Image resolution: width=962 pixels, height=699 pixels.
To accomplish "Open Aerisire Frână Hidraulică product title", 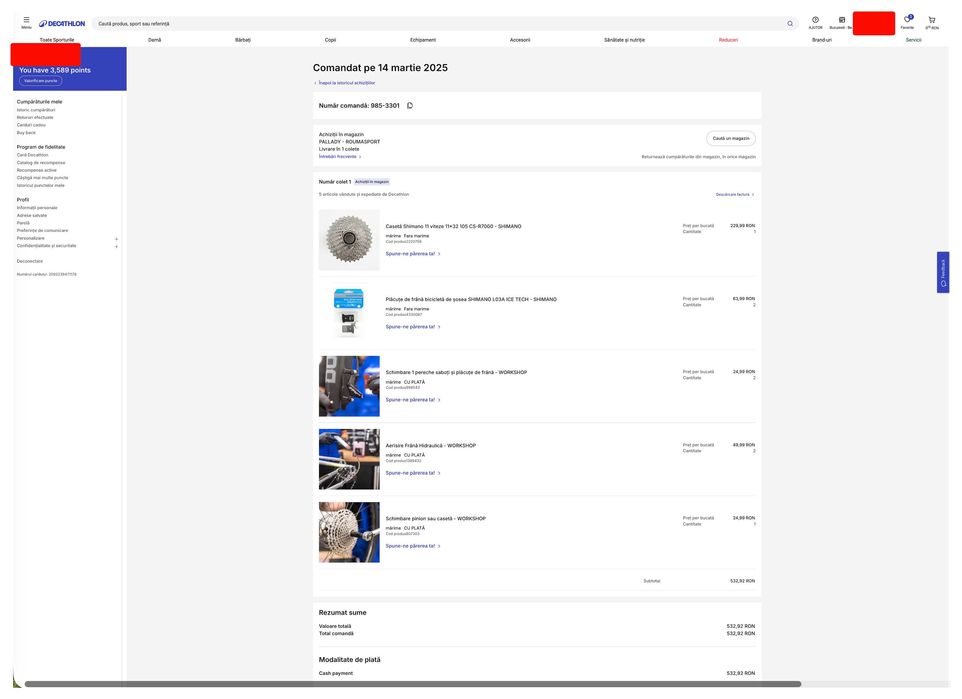I will [x=431, y=446].
